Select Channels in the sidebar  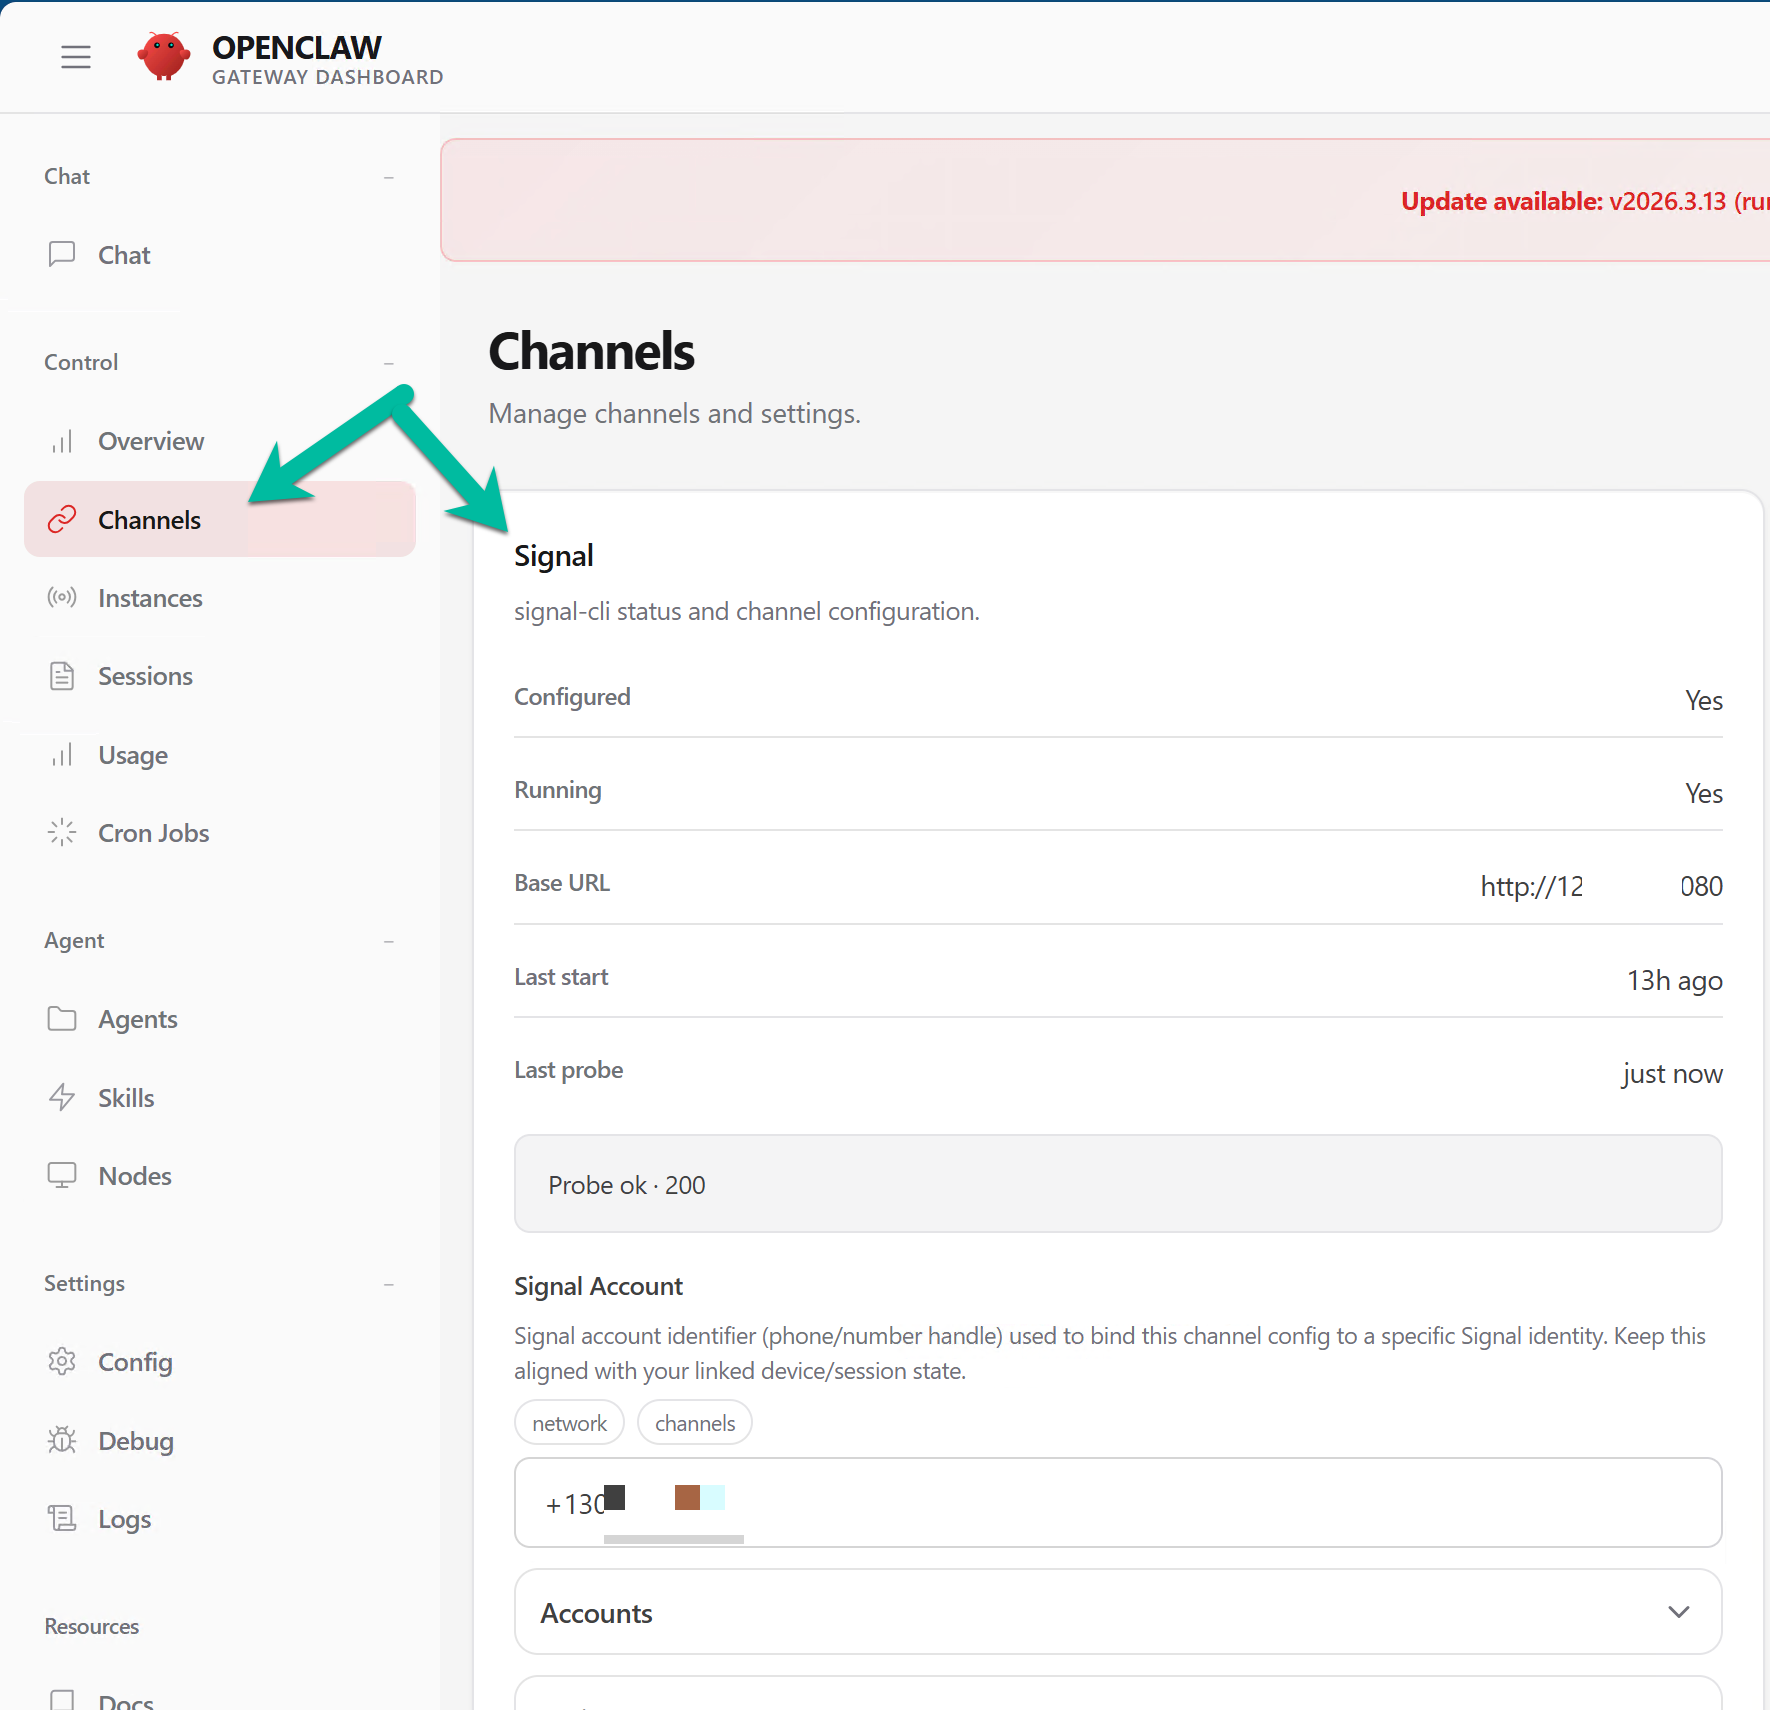[150, 520]
